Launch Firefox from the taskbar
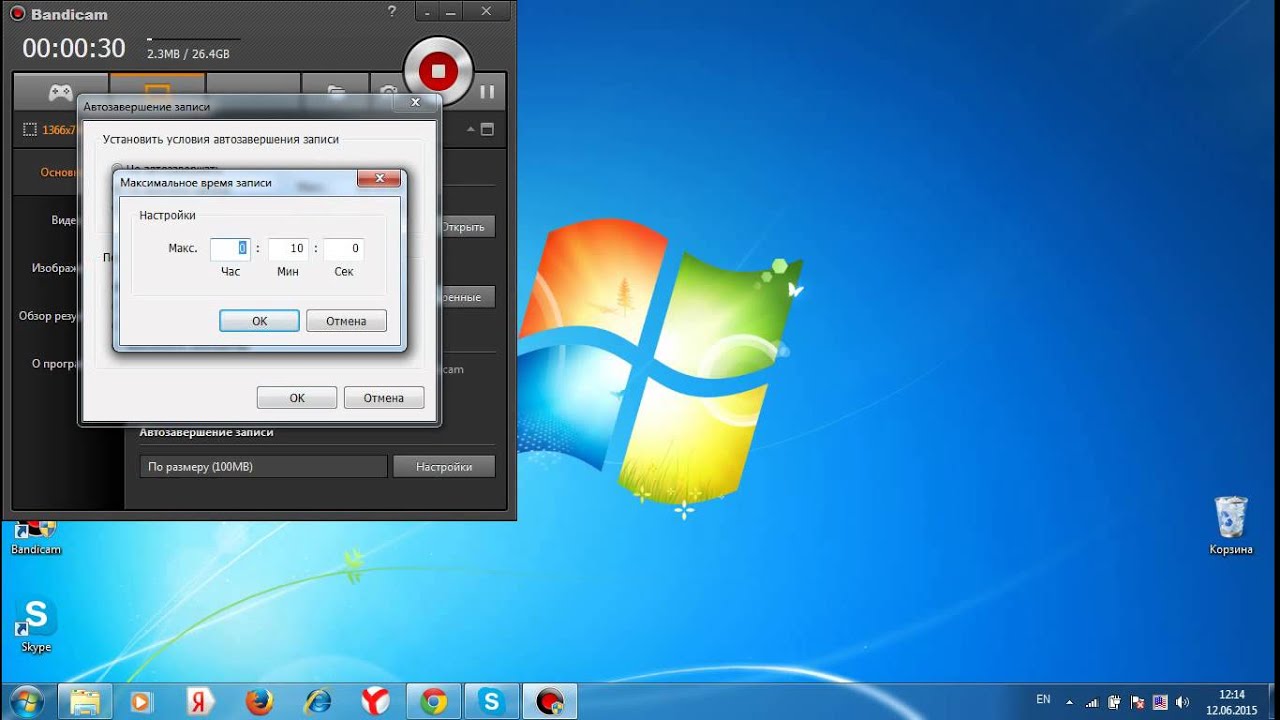The image size is (1280, 720). point(258,701)
